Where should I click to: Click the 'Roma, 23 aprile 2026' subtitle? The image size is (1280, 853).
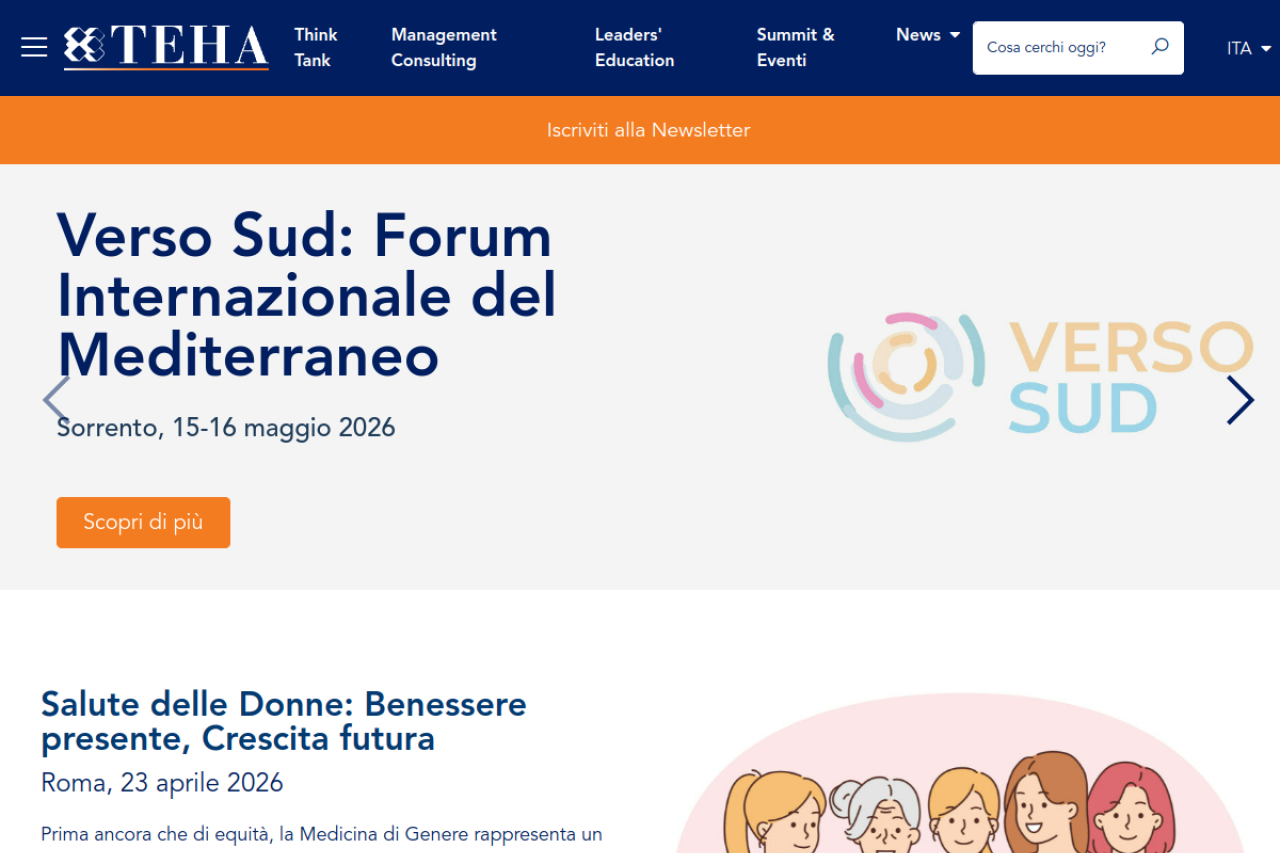coord(162,783)
